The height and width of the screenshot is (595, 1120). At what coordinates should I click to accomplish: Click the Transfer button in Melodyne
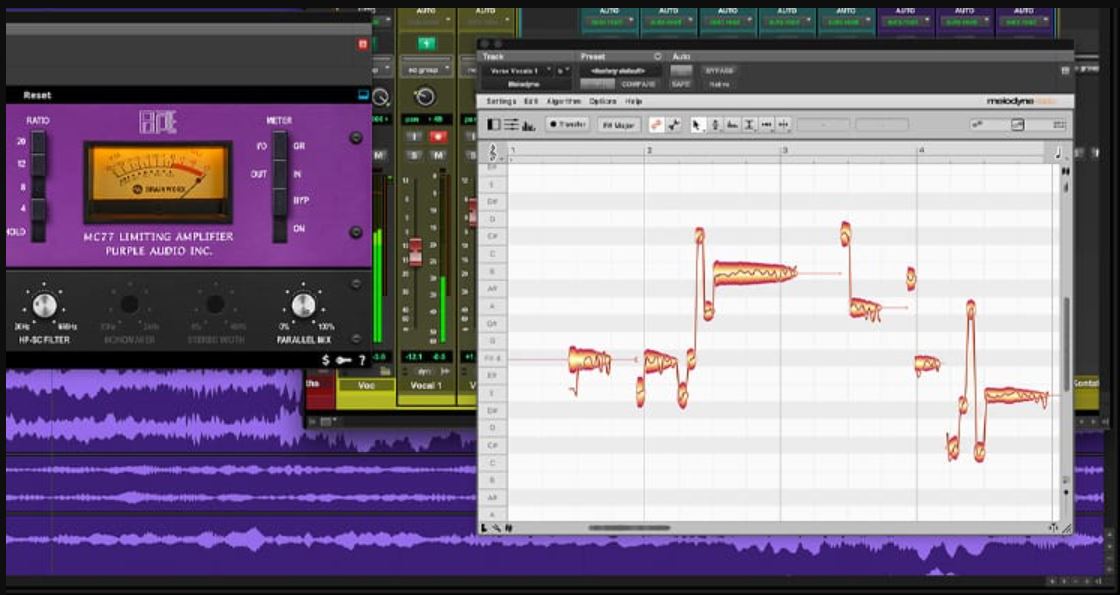[x=568, y=125]
